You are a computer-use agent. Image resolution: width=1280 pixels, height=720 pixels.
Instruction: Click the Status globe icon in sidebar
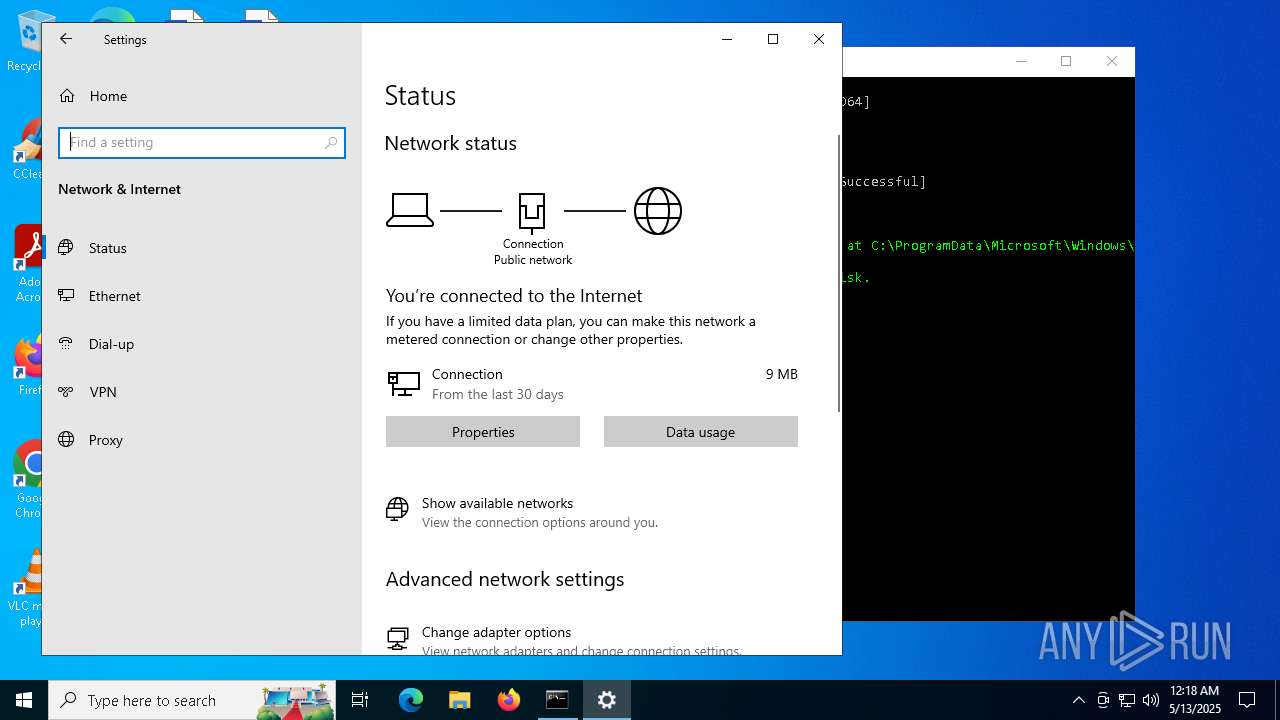tap(67, 247)
